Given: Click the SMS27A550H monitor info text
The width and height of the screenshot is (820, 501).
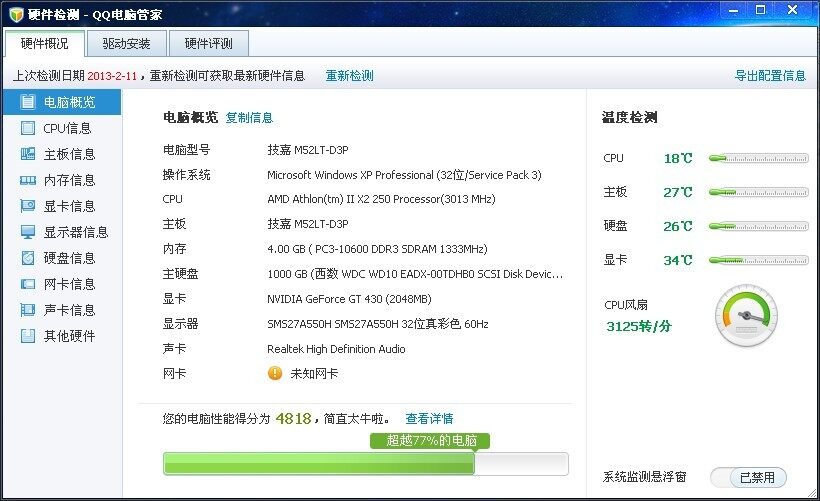Looking at the screenshot, I should pyautogui.click(x=378, y=324).
